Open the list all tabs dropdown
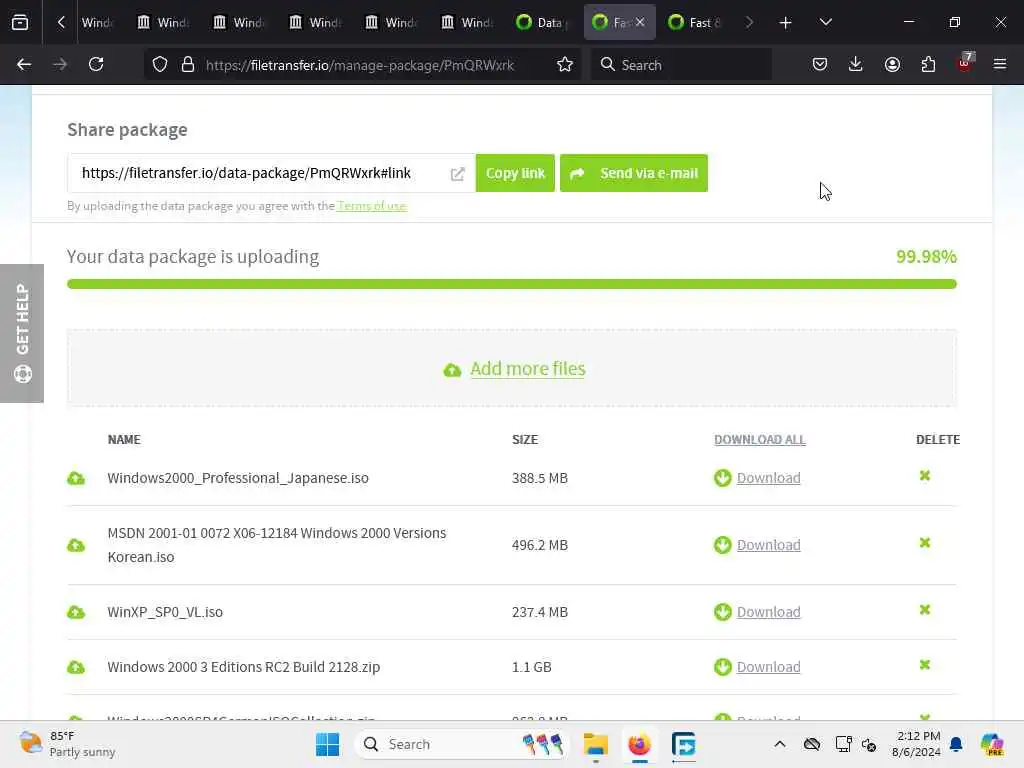The image size is (1024, 768). (x=825, y=22)
